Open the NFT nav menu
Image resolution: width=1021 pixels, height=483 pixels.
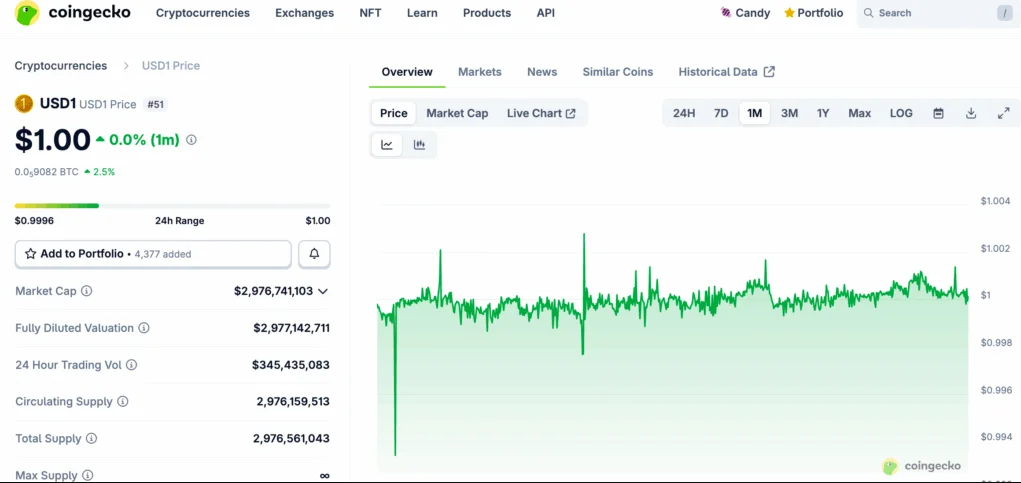click(x=371, y=13)
